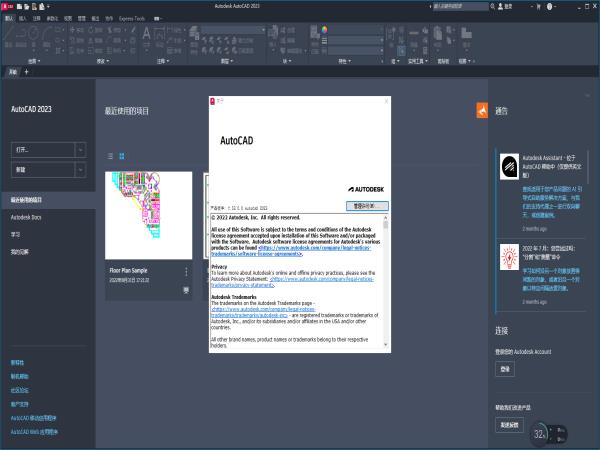Switch to the 默认 ribbon tab
The width and height of the screenshot is (600, 450).
[x=9, y=18]
